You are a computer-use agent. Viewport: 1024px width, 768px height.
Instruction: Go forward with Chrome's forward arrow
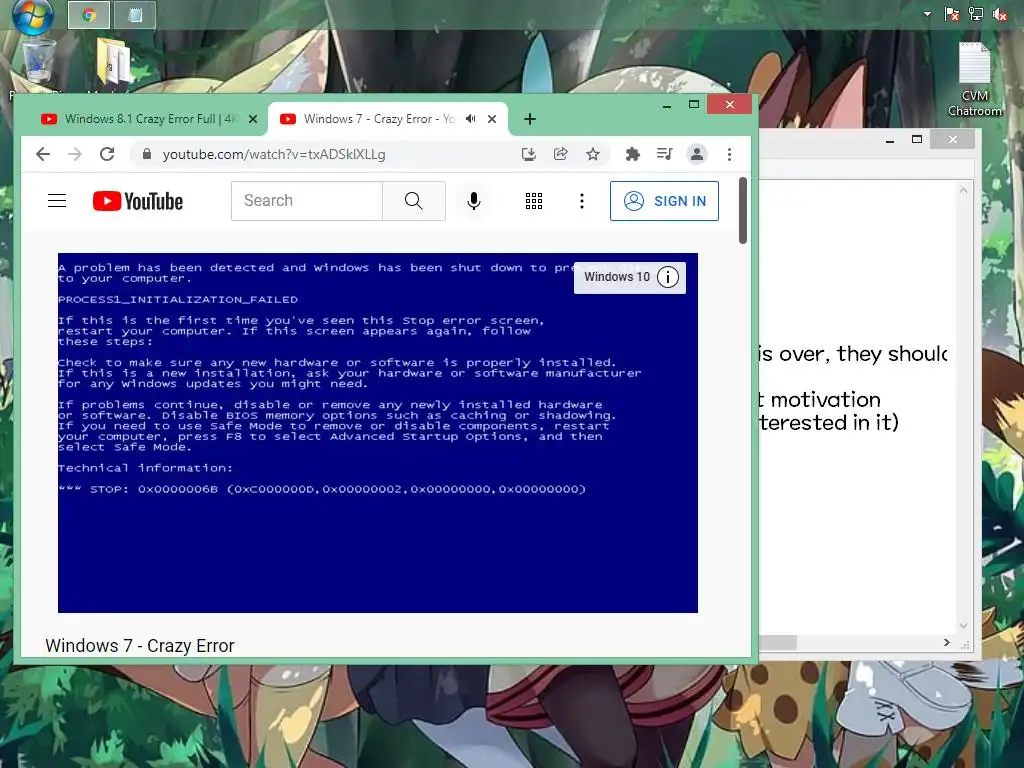pyautogui.click(x=75, y=154)
